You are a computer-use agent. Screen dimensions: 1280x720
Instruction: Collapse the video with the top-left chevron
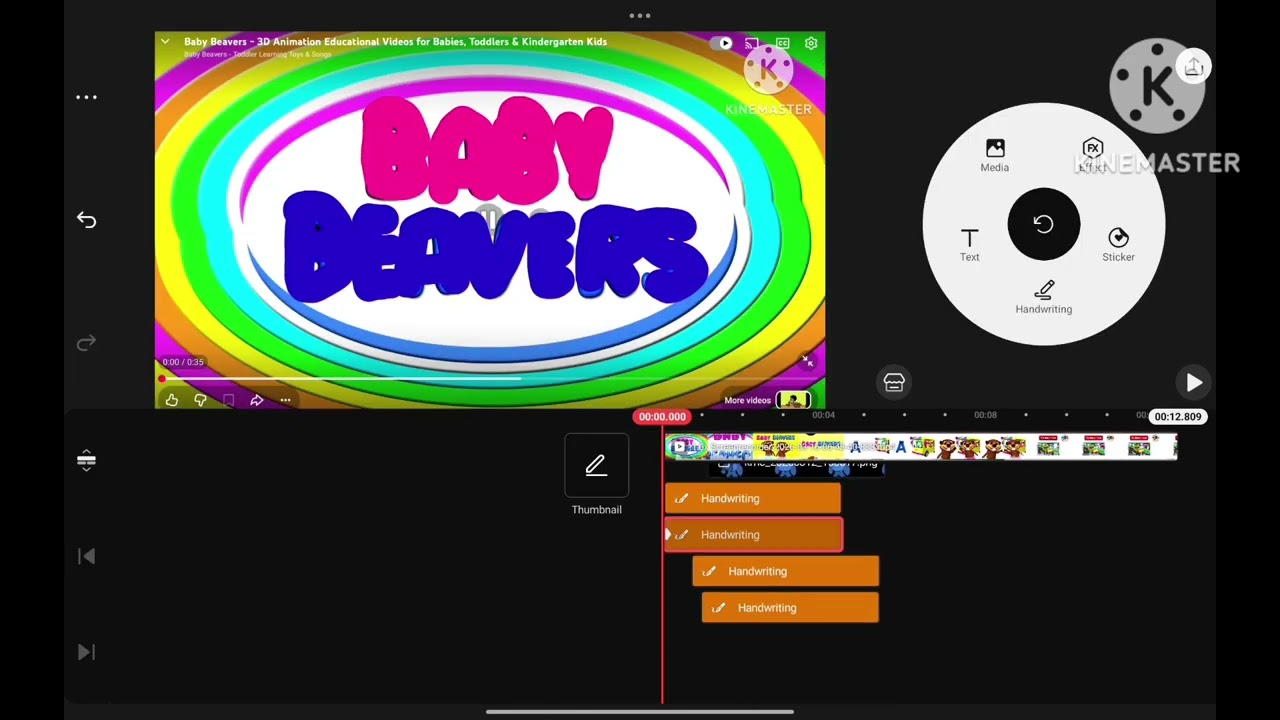coord(165,42)
